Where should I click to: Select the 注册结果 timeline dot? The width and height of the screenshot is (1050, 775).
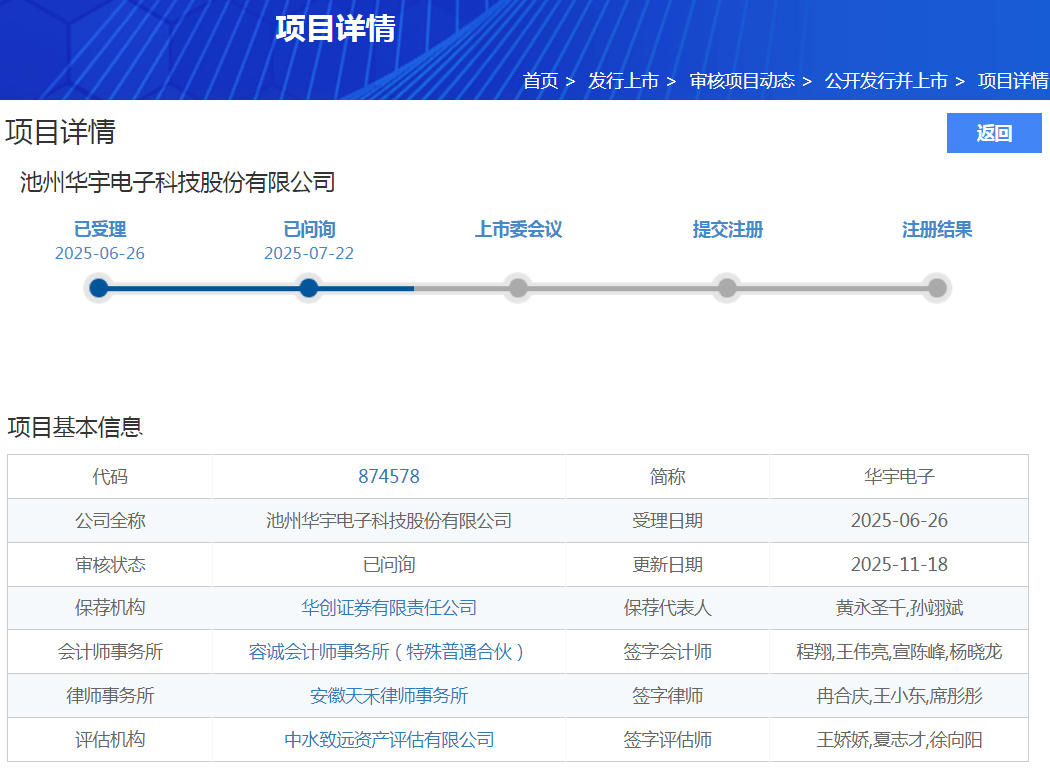937,288
